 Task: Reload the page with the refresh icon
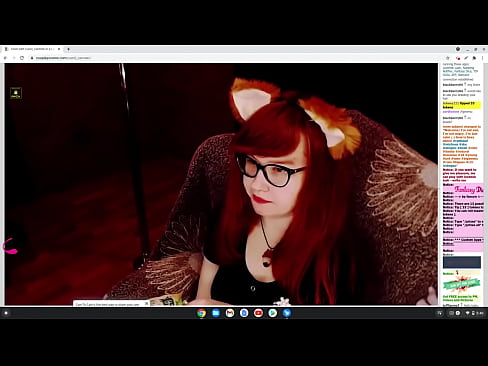point(22,58)
